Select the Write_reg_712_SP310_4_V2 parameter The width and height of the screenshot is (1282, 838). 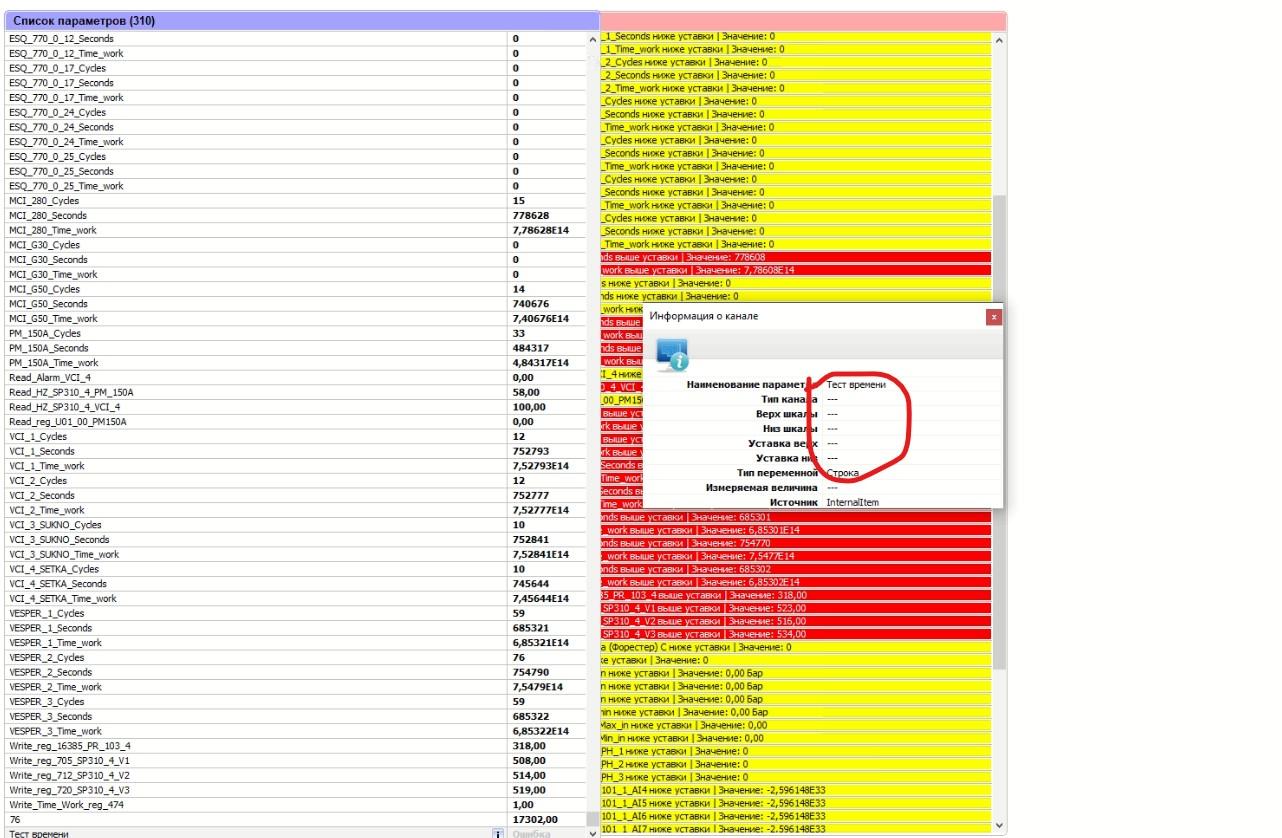(295, 775)
